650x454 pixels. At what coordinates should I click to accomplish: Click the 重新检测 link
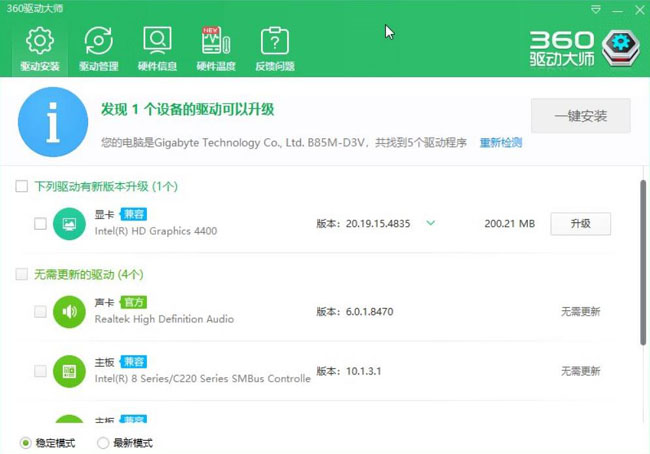click(501, 143)
